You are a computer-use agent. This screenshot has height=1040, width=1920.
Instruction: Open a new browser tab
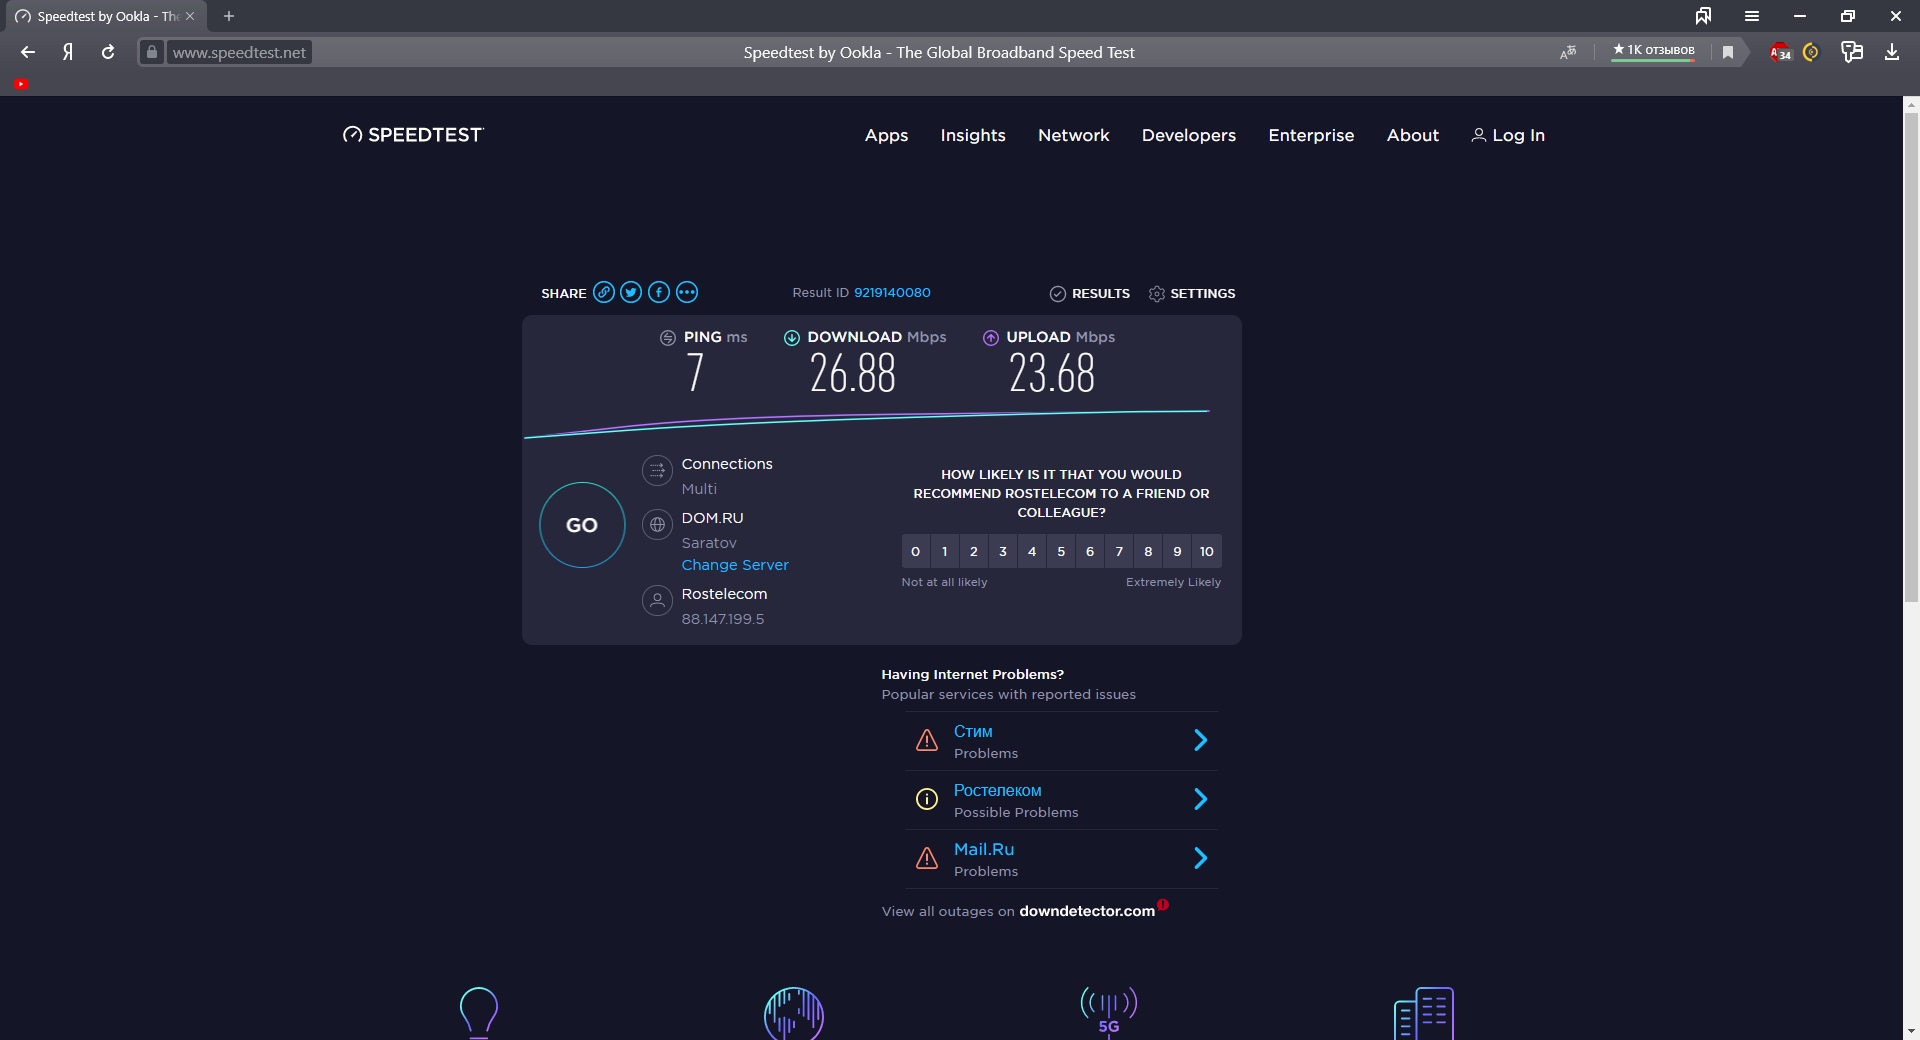[229, 16]
